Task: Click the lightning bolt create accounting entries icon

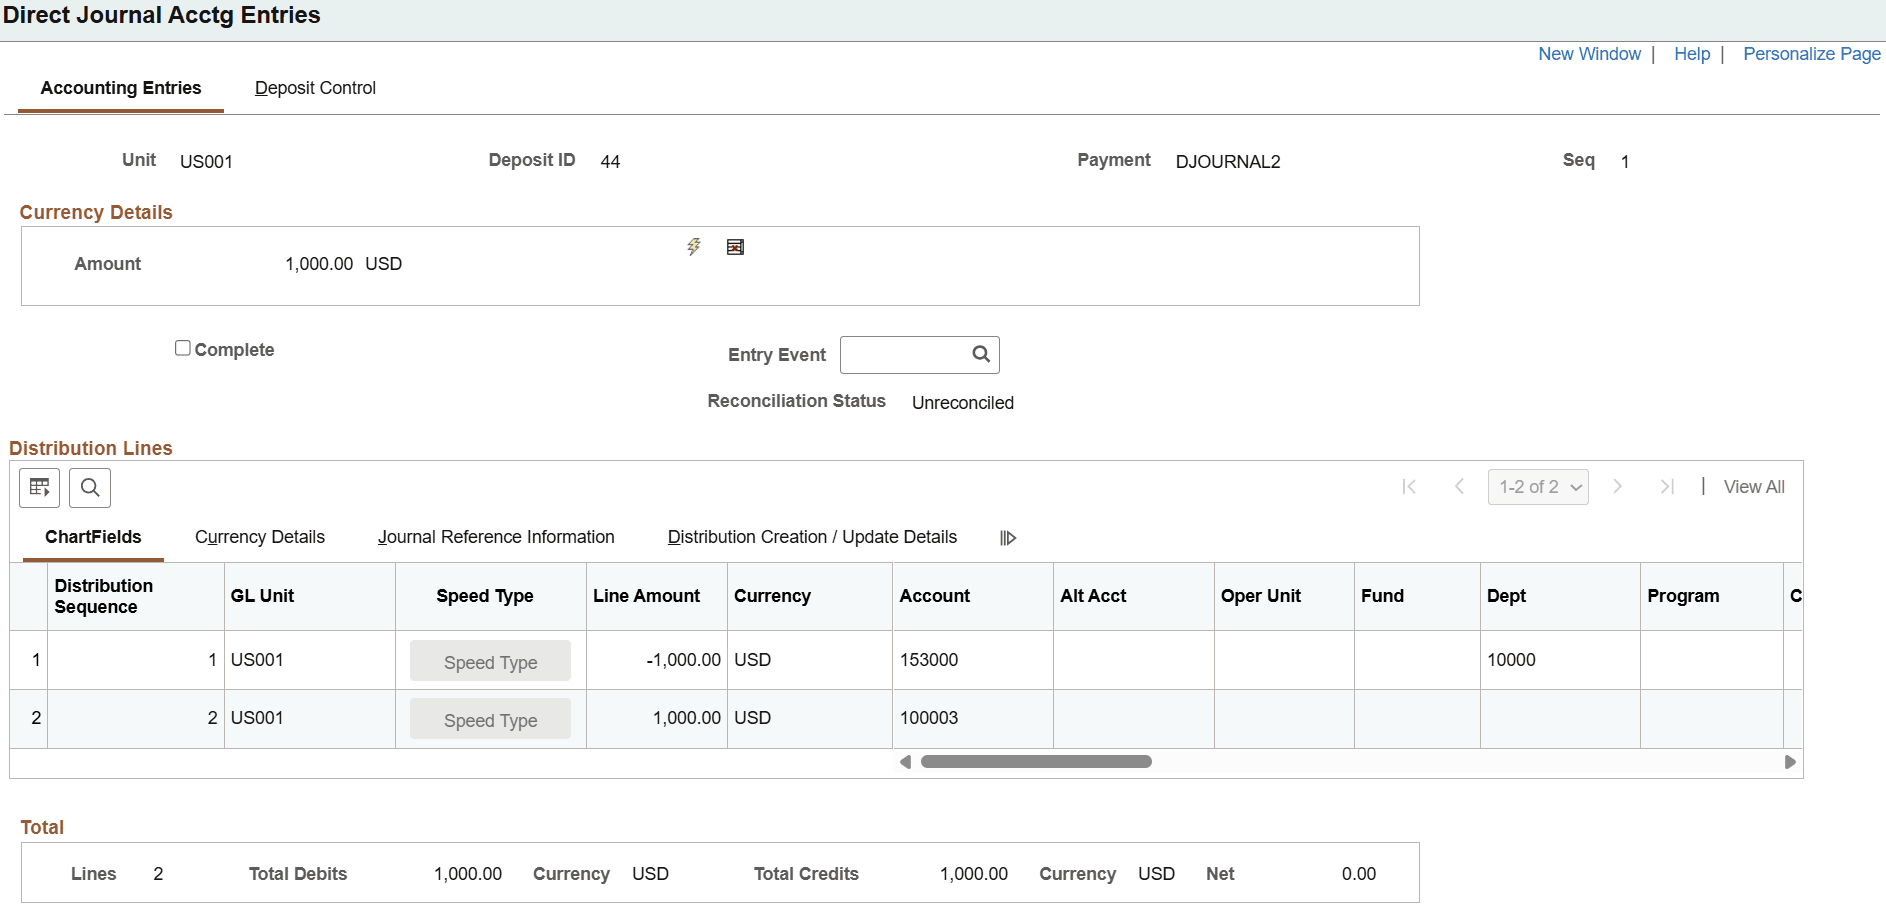Action: click(x=694, y=247)
